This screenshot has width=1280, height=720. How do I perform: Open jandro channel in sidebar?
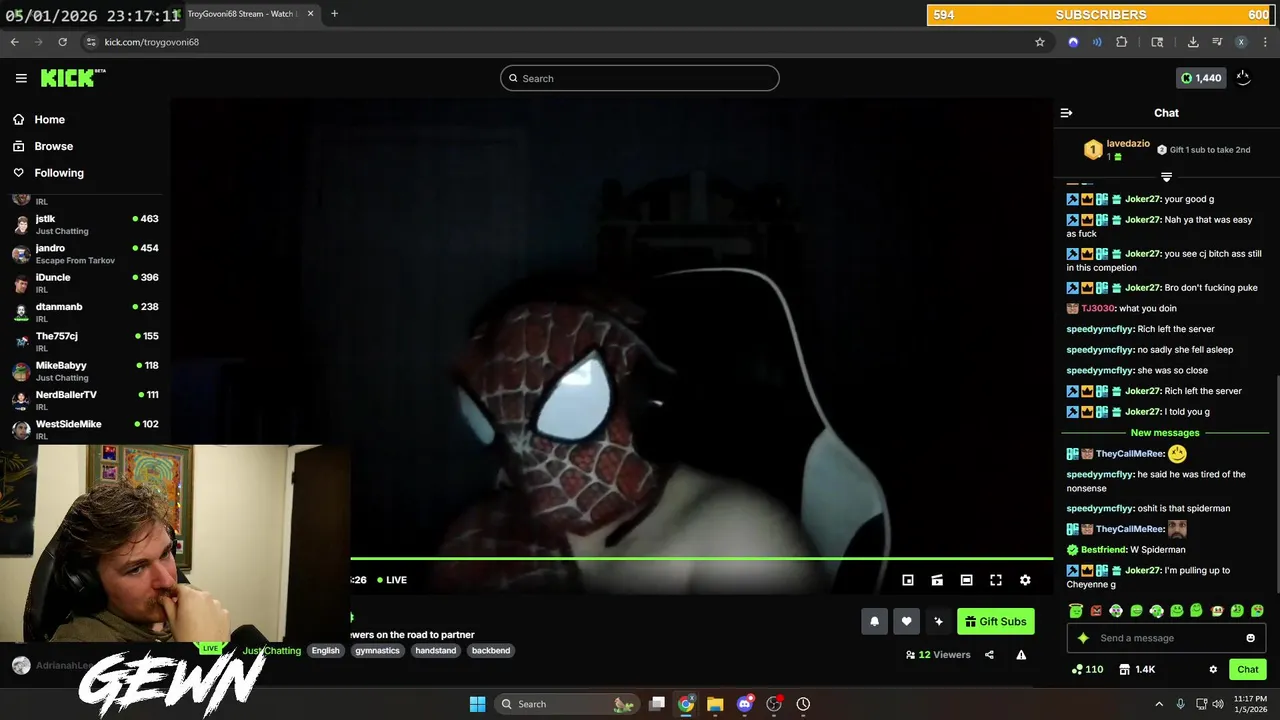click(x=85, y=254)
